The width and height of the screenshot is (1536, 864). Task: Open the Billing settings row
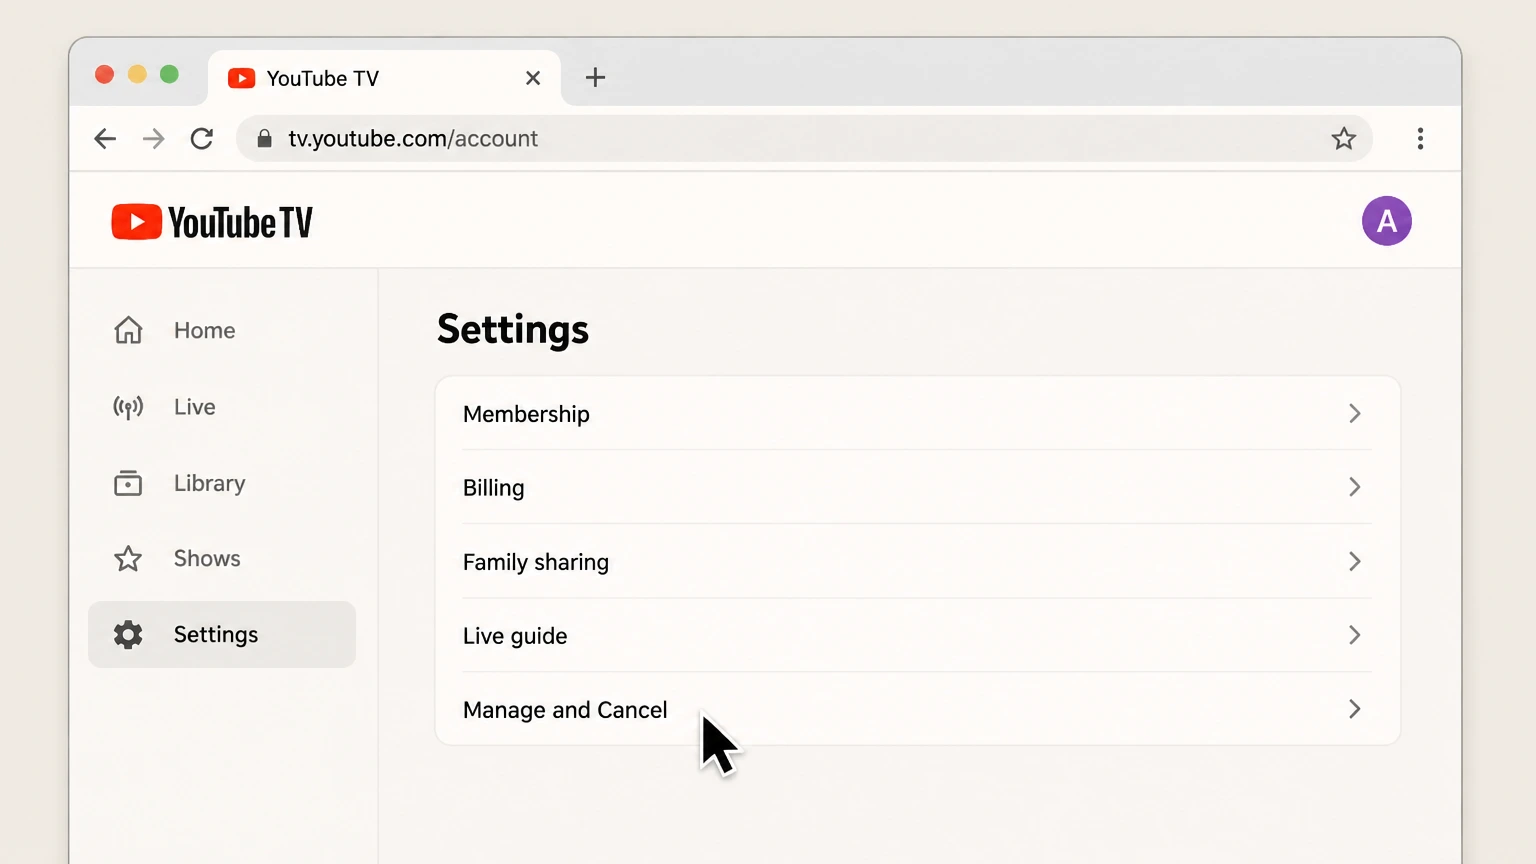917,487
